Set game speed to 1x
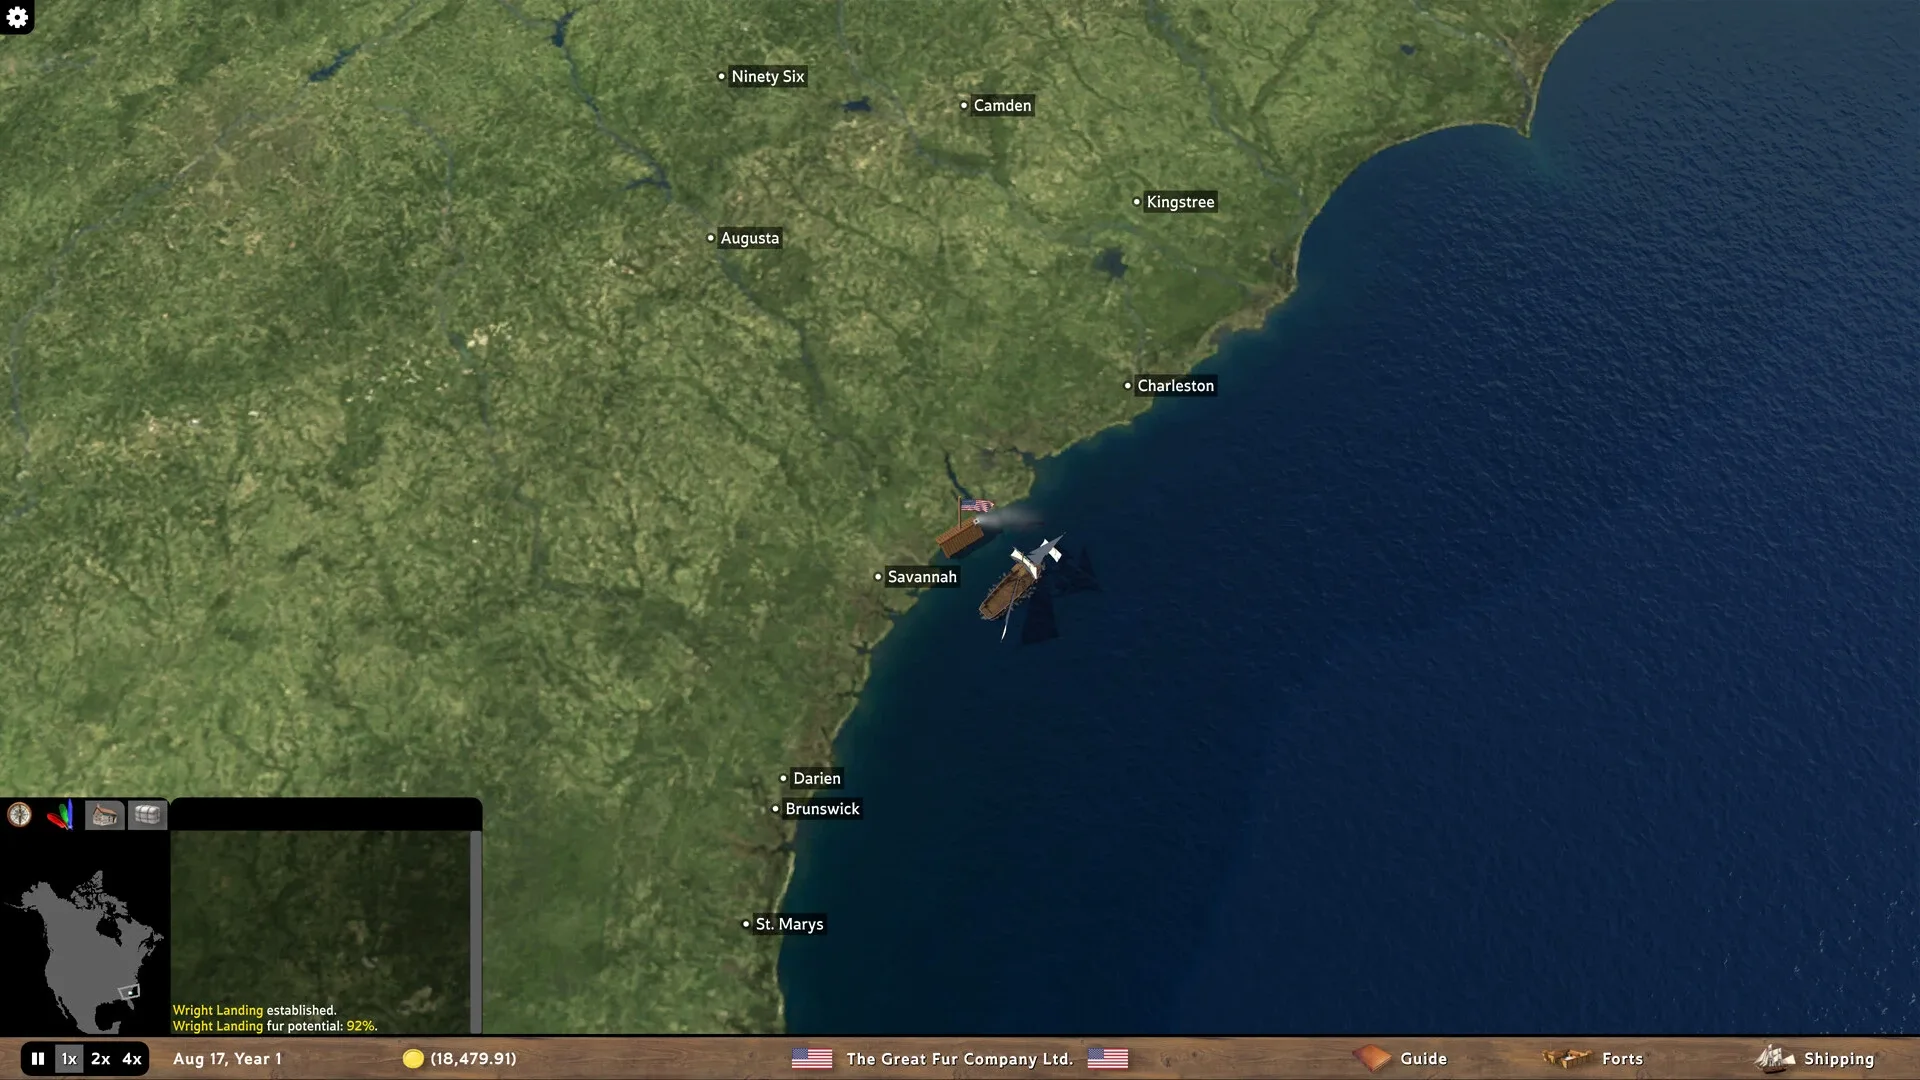This screenshot has width=1920, height=1080. 69,1059
